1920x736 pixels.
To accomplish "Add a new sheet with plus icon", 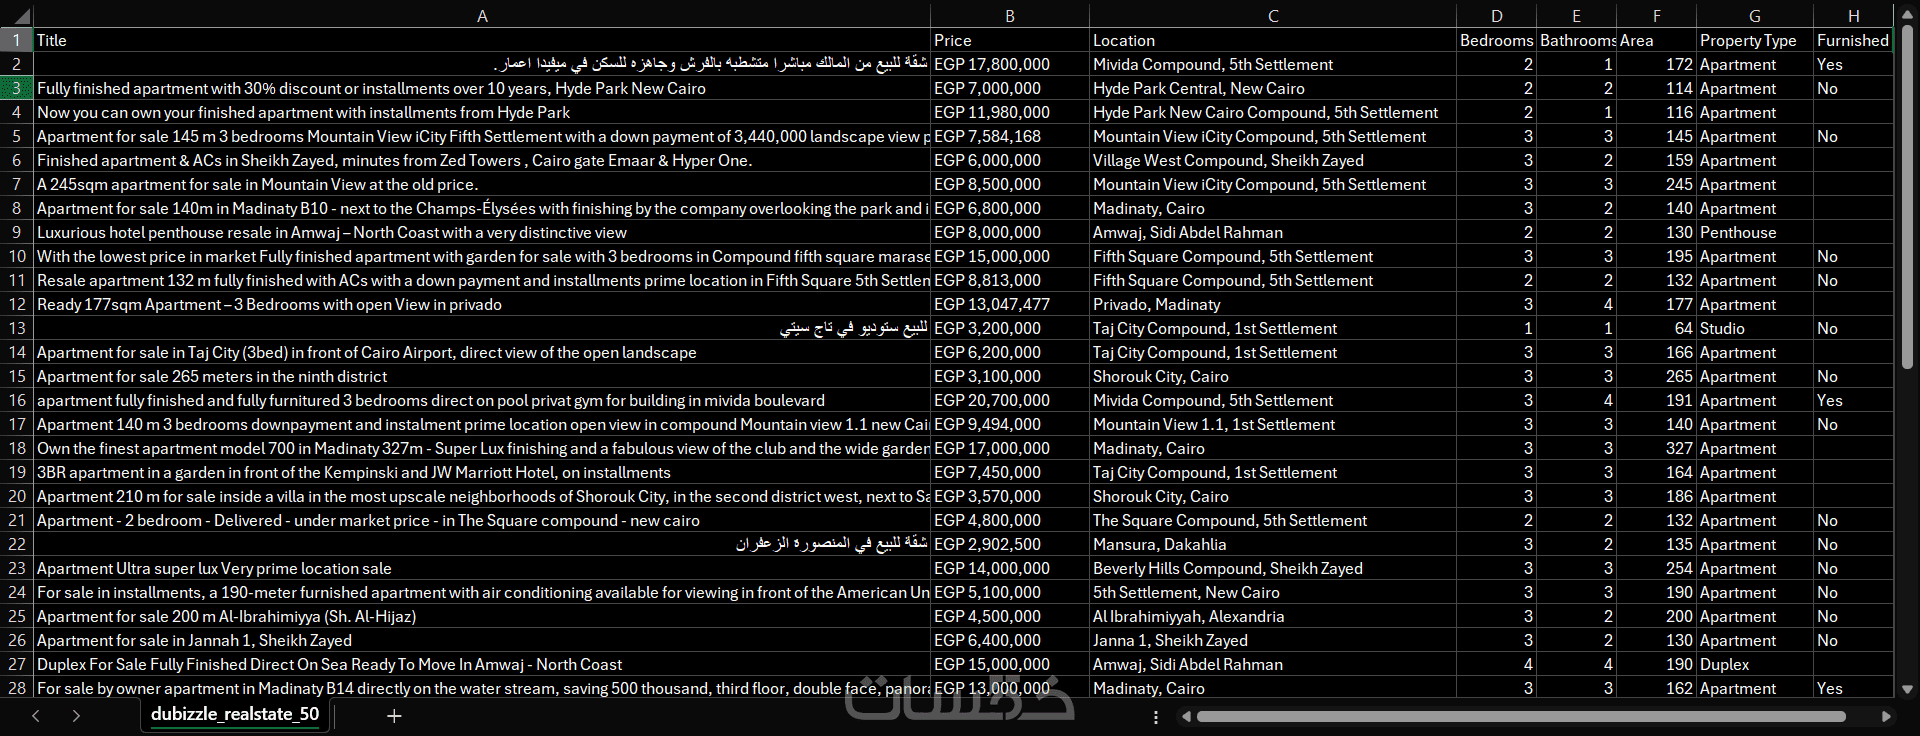I will coord(394,716).
